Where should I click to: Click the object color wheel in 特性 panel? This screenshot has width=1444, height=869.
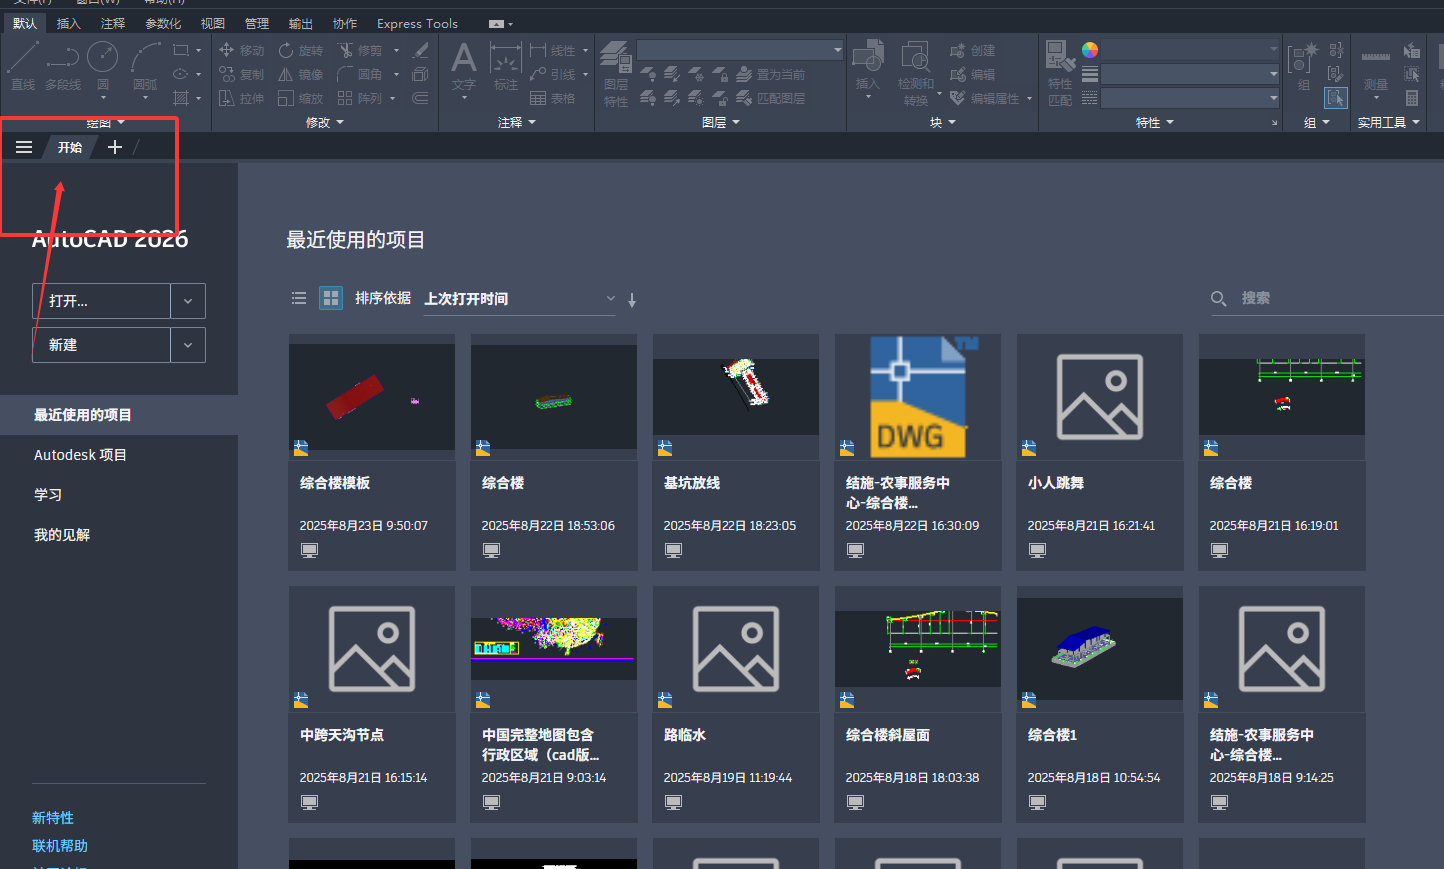pyautogui.click(x=1090, y=49)
